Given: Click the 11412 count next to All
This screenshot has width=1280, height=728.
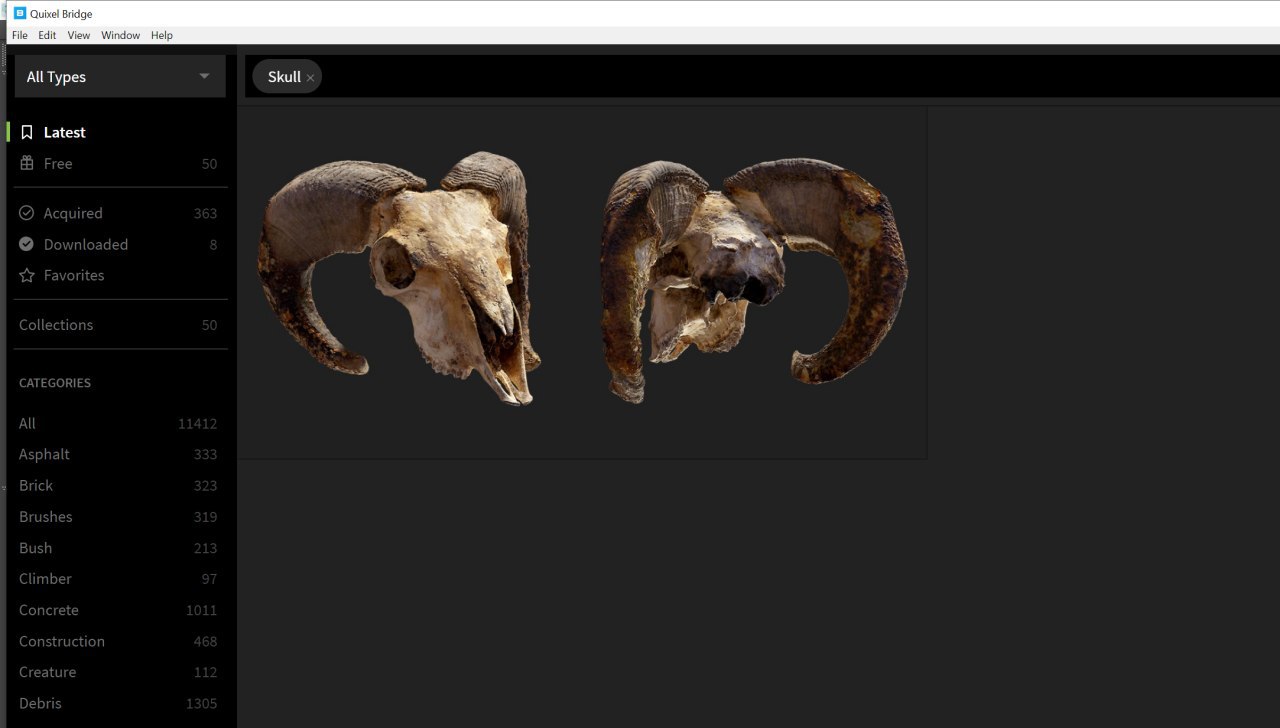Looking at the screenshot, I should tap(197, 424).
